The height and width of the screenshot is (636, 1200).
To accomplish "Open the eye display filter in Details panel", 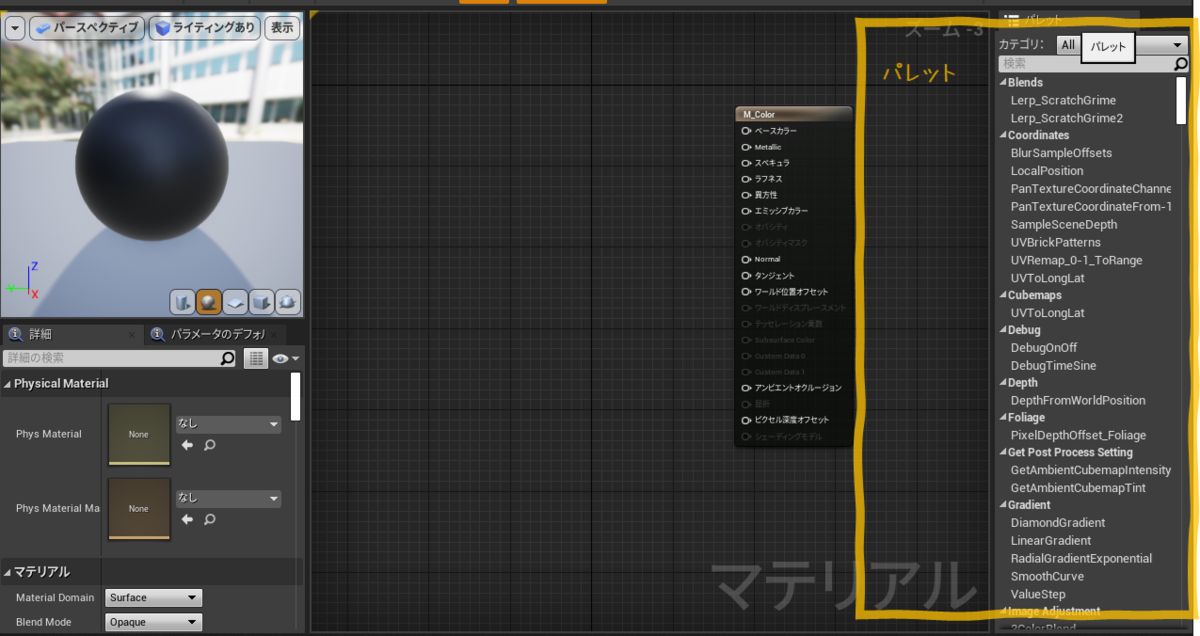I will click(x=281, y=359).
